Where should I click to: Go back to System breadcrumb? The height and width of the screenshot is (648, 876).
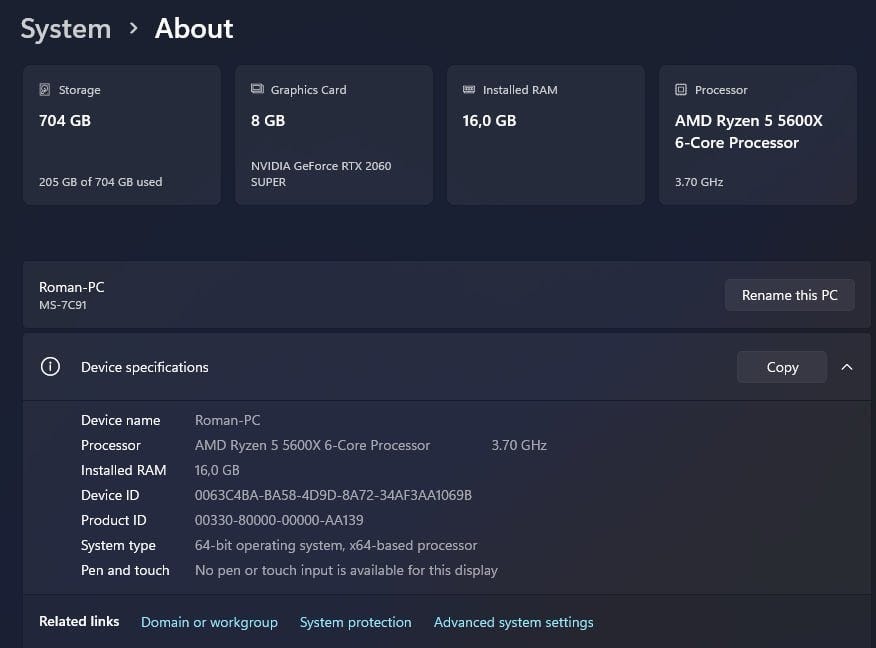tap(66, 29)
